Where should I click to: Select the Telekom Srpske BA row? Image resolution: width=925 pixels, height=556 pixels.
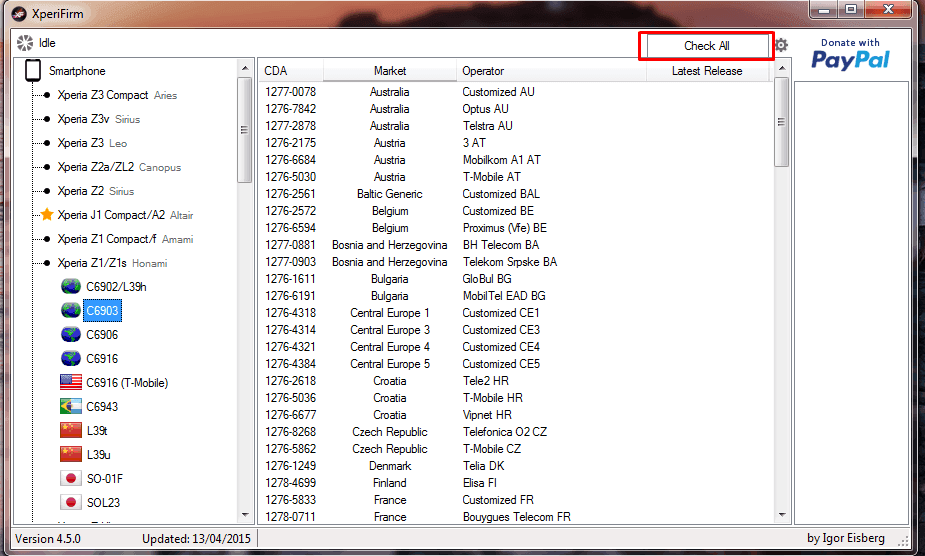[x=516, y=262]
